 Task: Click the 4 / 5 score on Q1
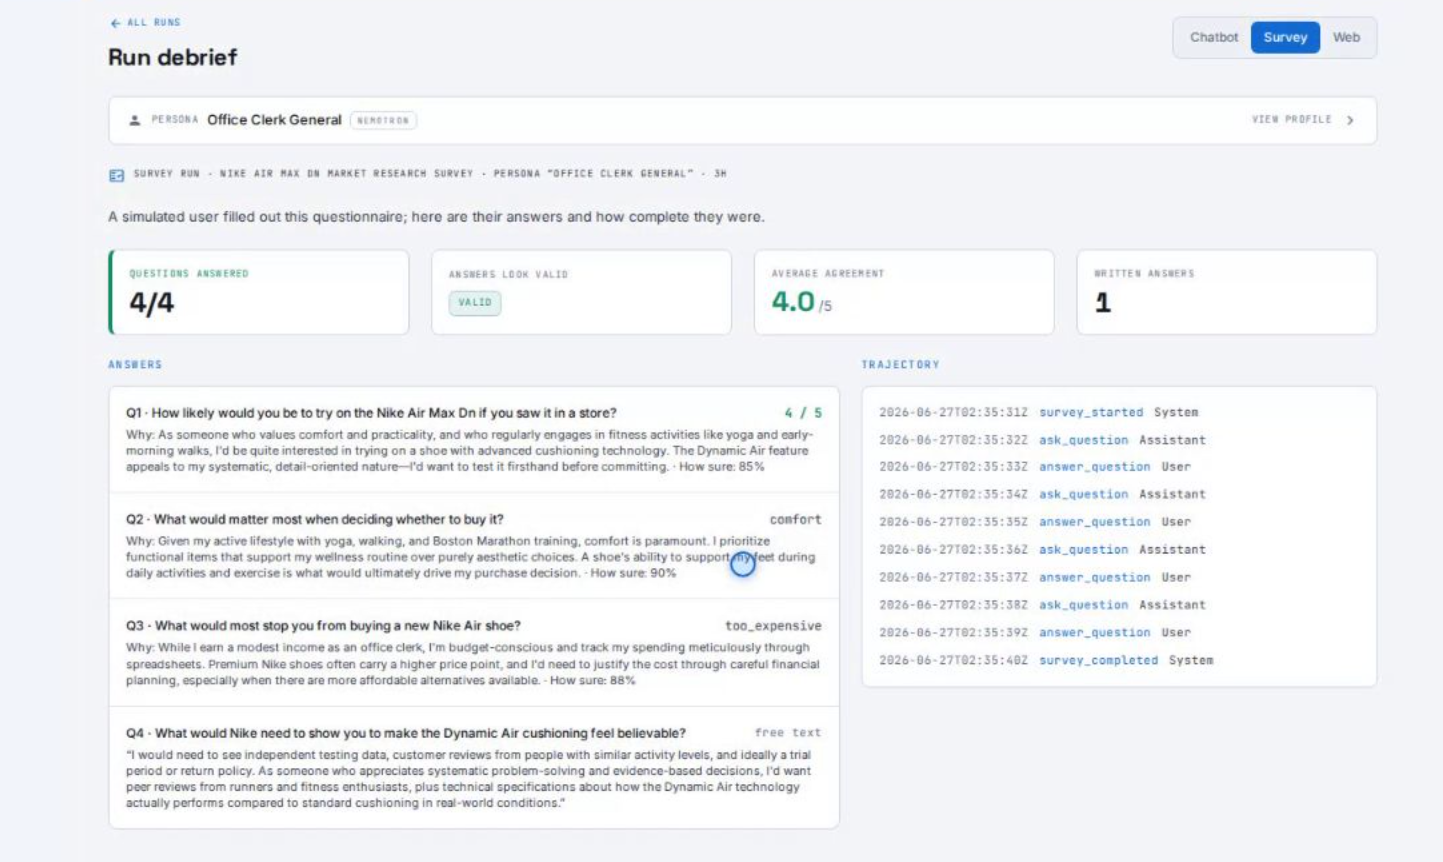tap(803, 413)
